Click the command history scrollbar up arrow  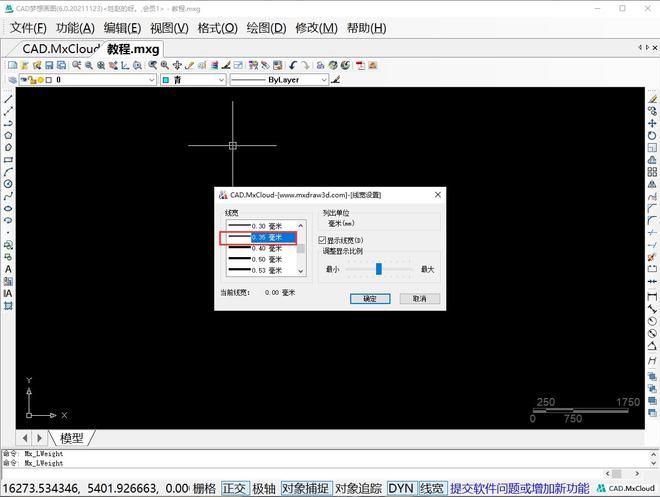click(x=654, y=454)
